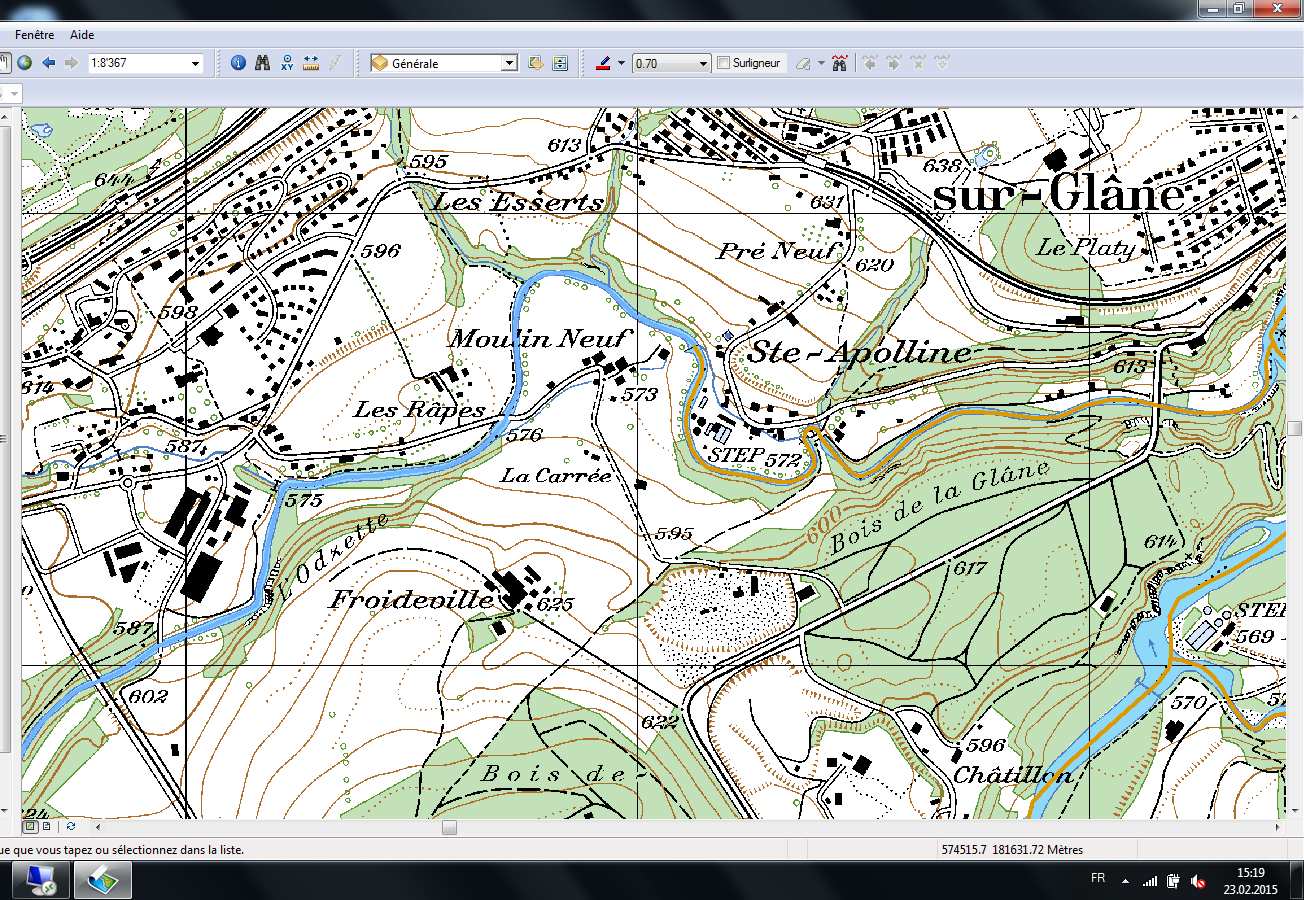The image size is (1304, 900).
Task: Go back to previous map extent
Action: pyautogui.click(x=48, y=63)
